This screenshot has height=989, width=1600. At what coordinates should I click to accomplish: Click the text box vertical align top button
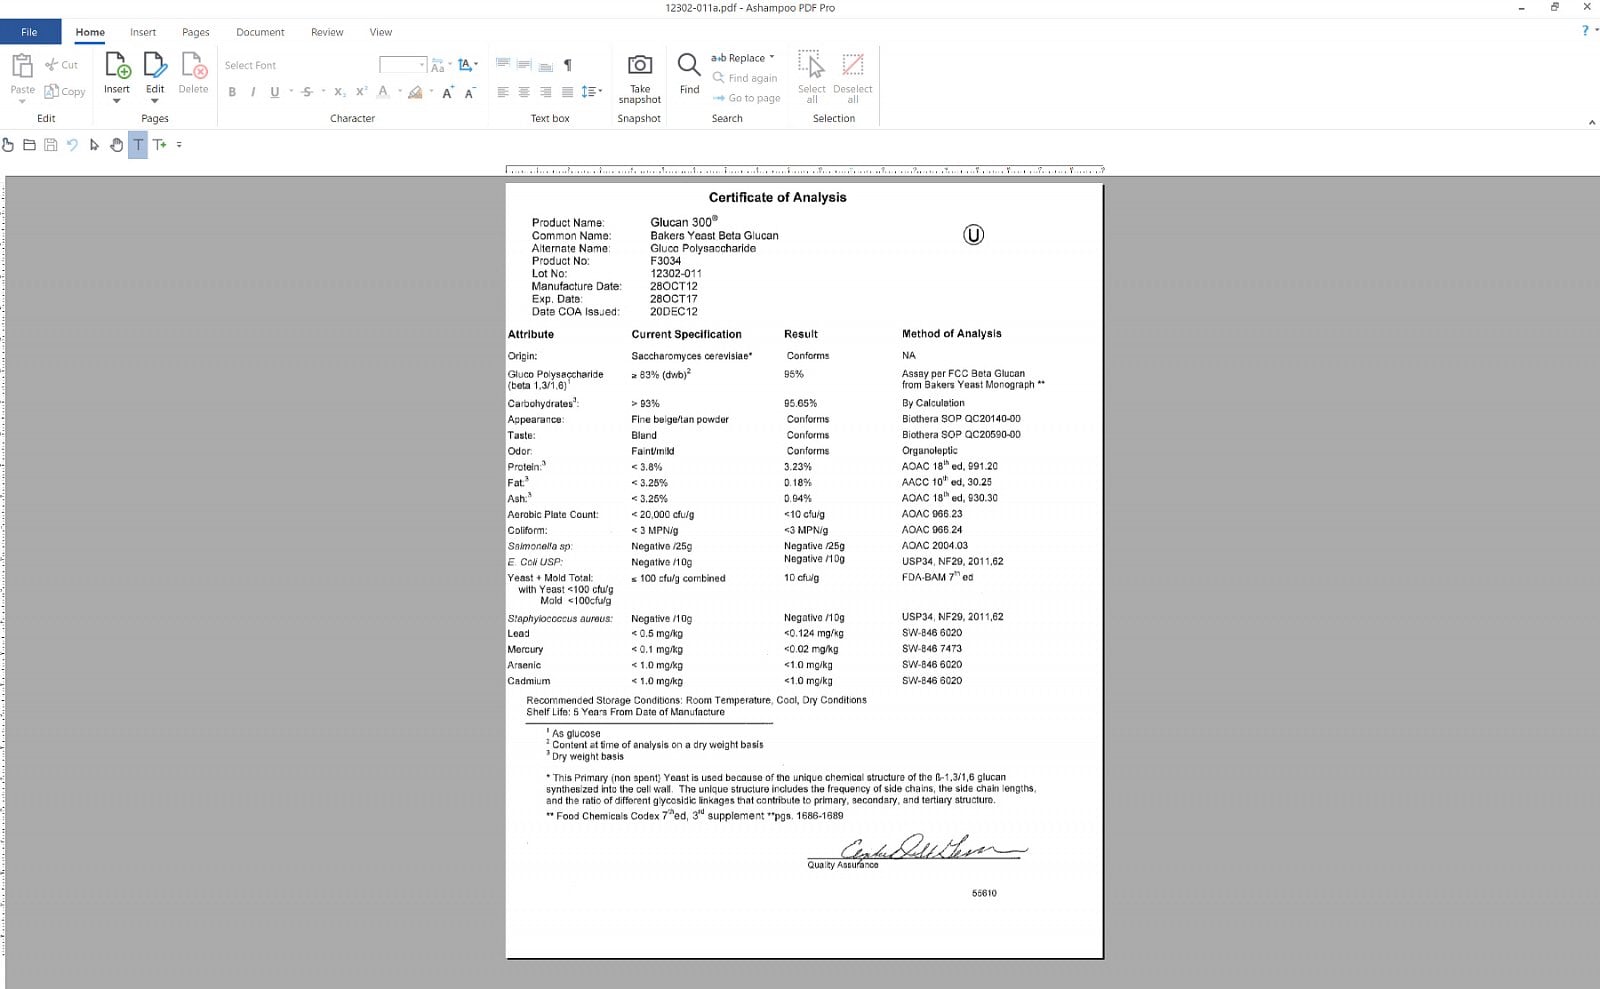click(503, 65)
